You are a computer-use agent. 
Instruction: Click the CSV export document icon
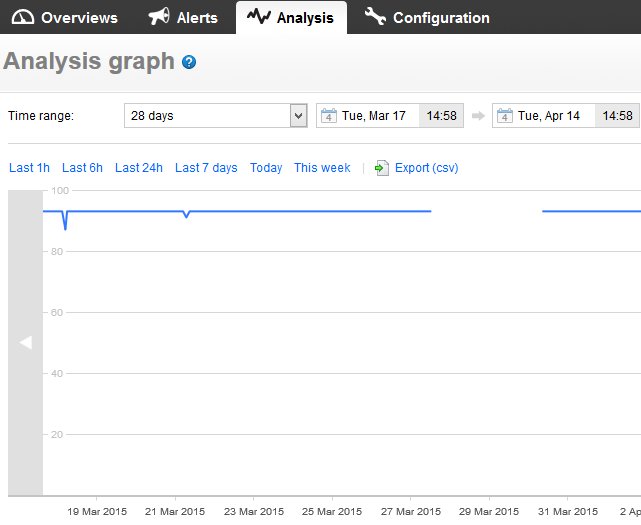tap(382, 168)
